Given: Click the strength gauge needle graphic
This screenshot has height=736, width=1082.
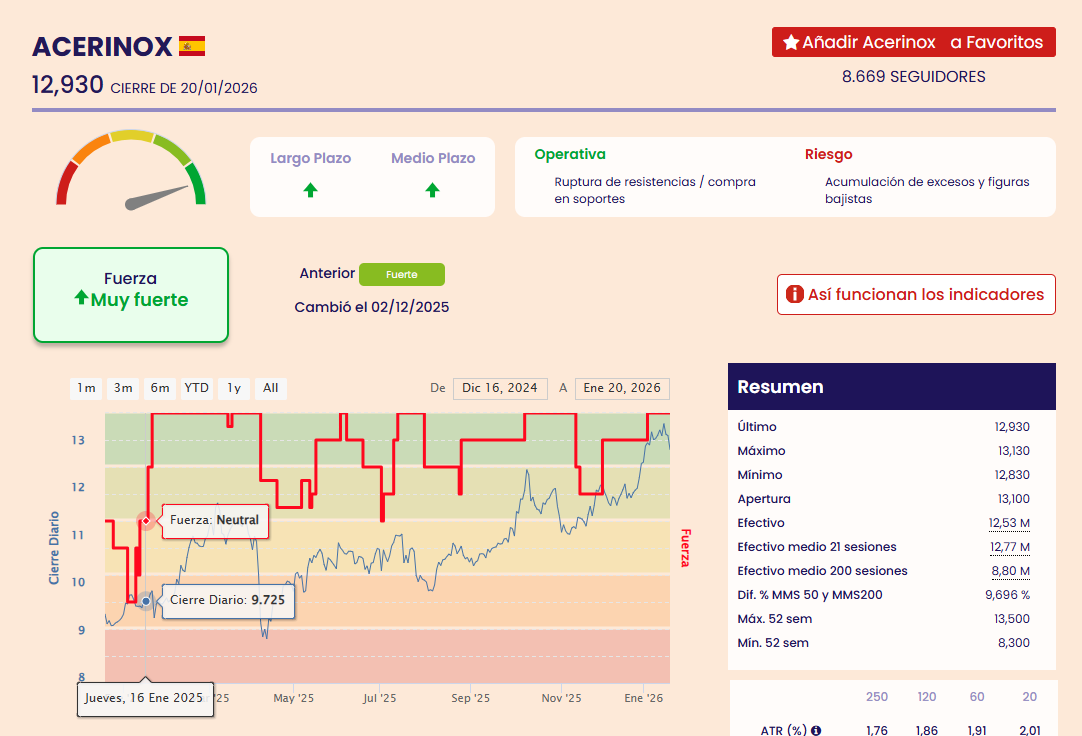Looking at the screenshot, I should (x=157, y=198).
